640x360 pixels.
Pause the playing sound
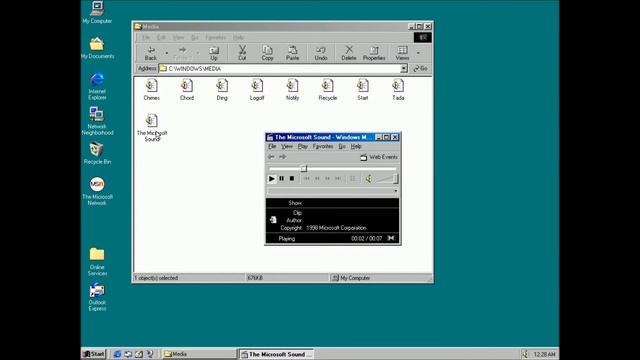(x=282, y=179)
